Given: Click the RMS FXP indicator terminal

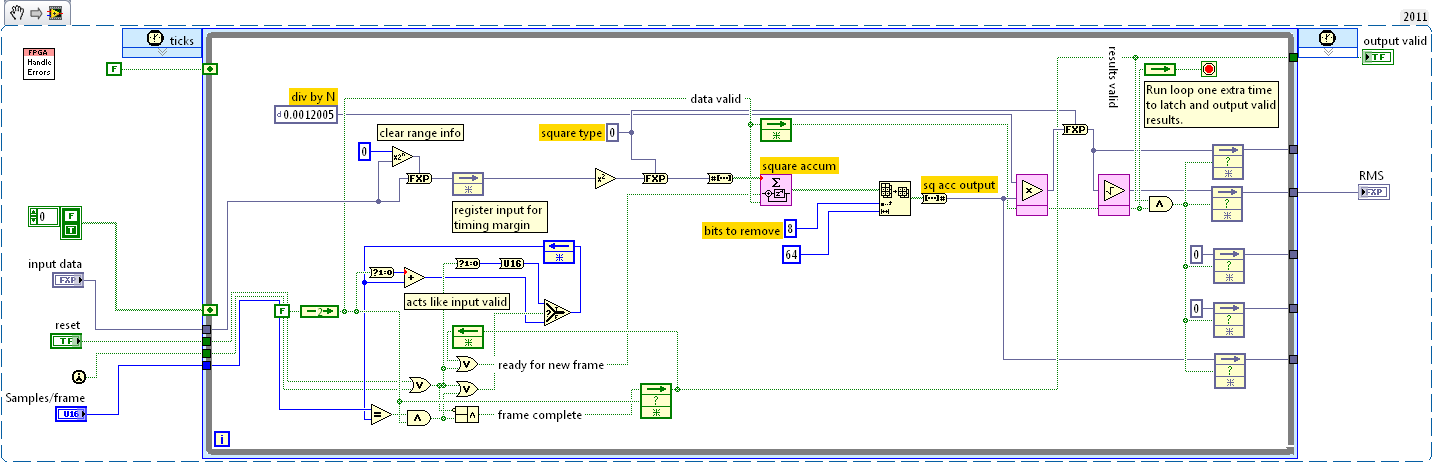Looking at the screenshot, I should 1372,192.
